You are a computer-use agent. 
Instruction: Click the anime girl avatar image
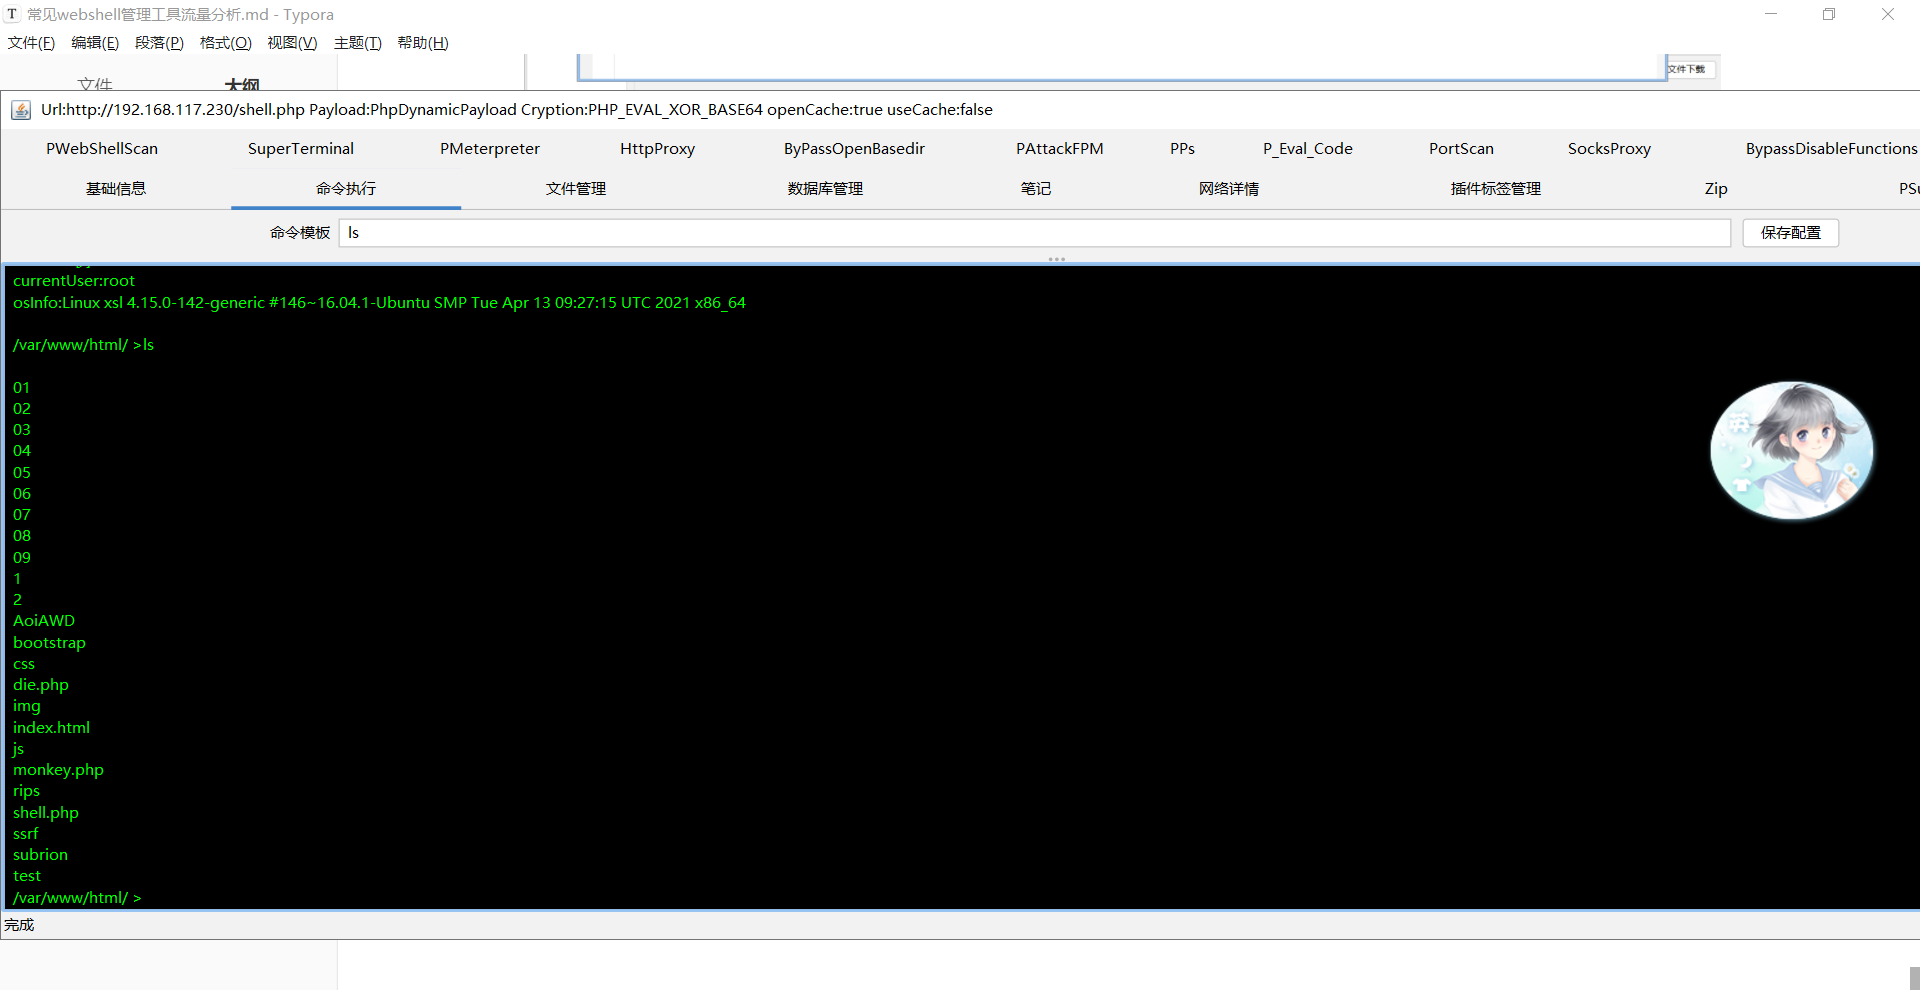(1791, 450)
